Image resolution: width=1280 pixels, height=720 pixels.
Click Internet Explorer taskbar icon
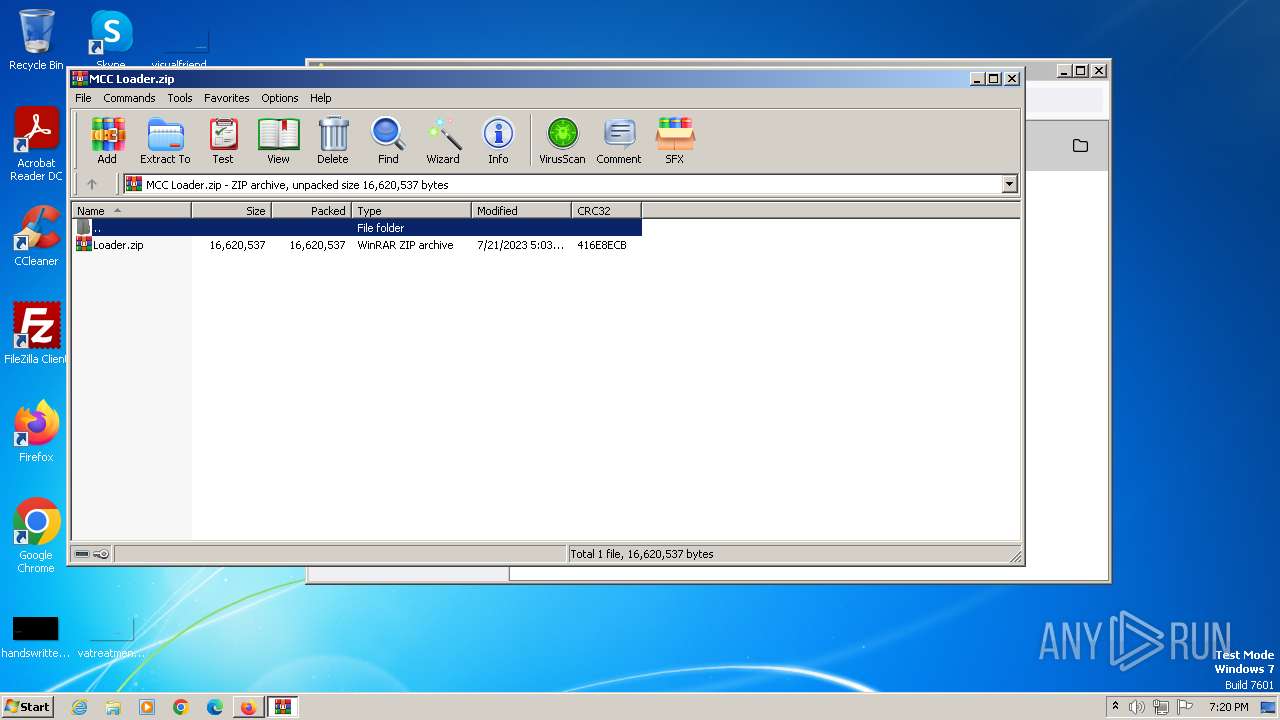79,707
